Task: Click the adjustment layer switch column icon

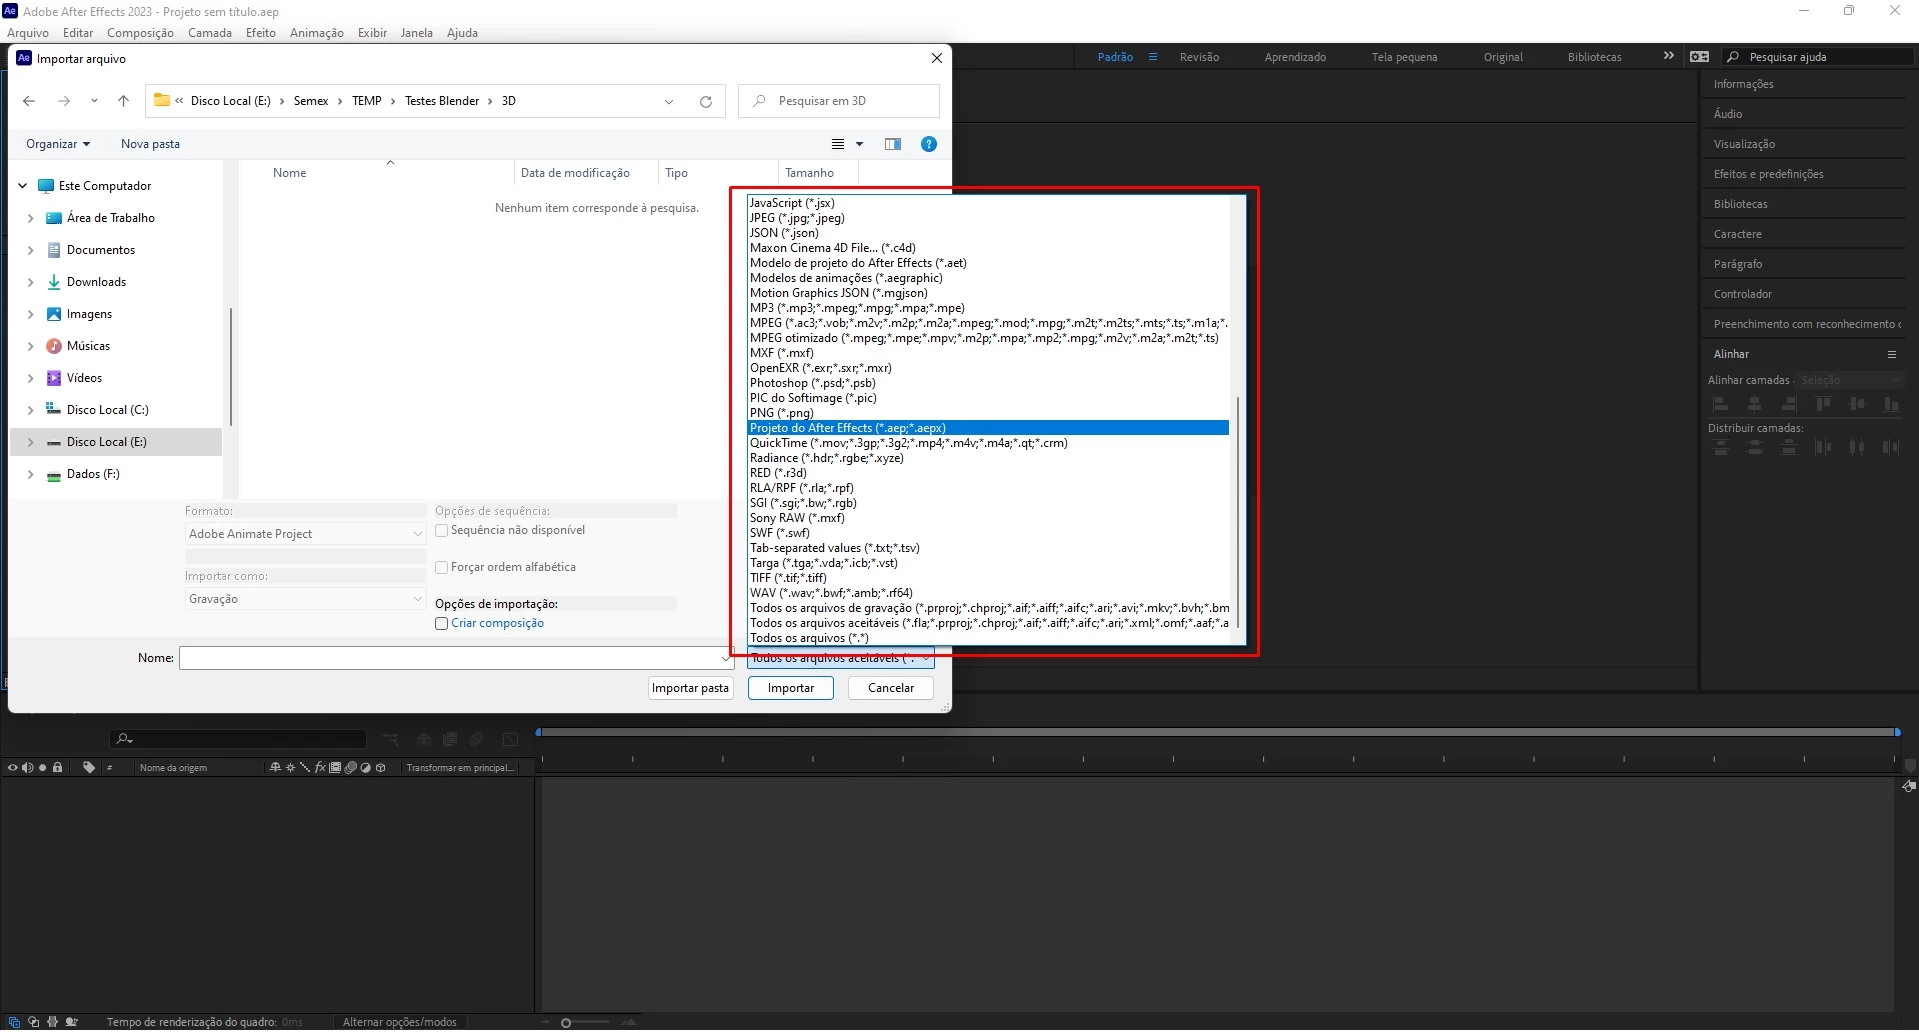Action: tap(365, 768)
